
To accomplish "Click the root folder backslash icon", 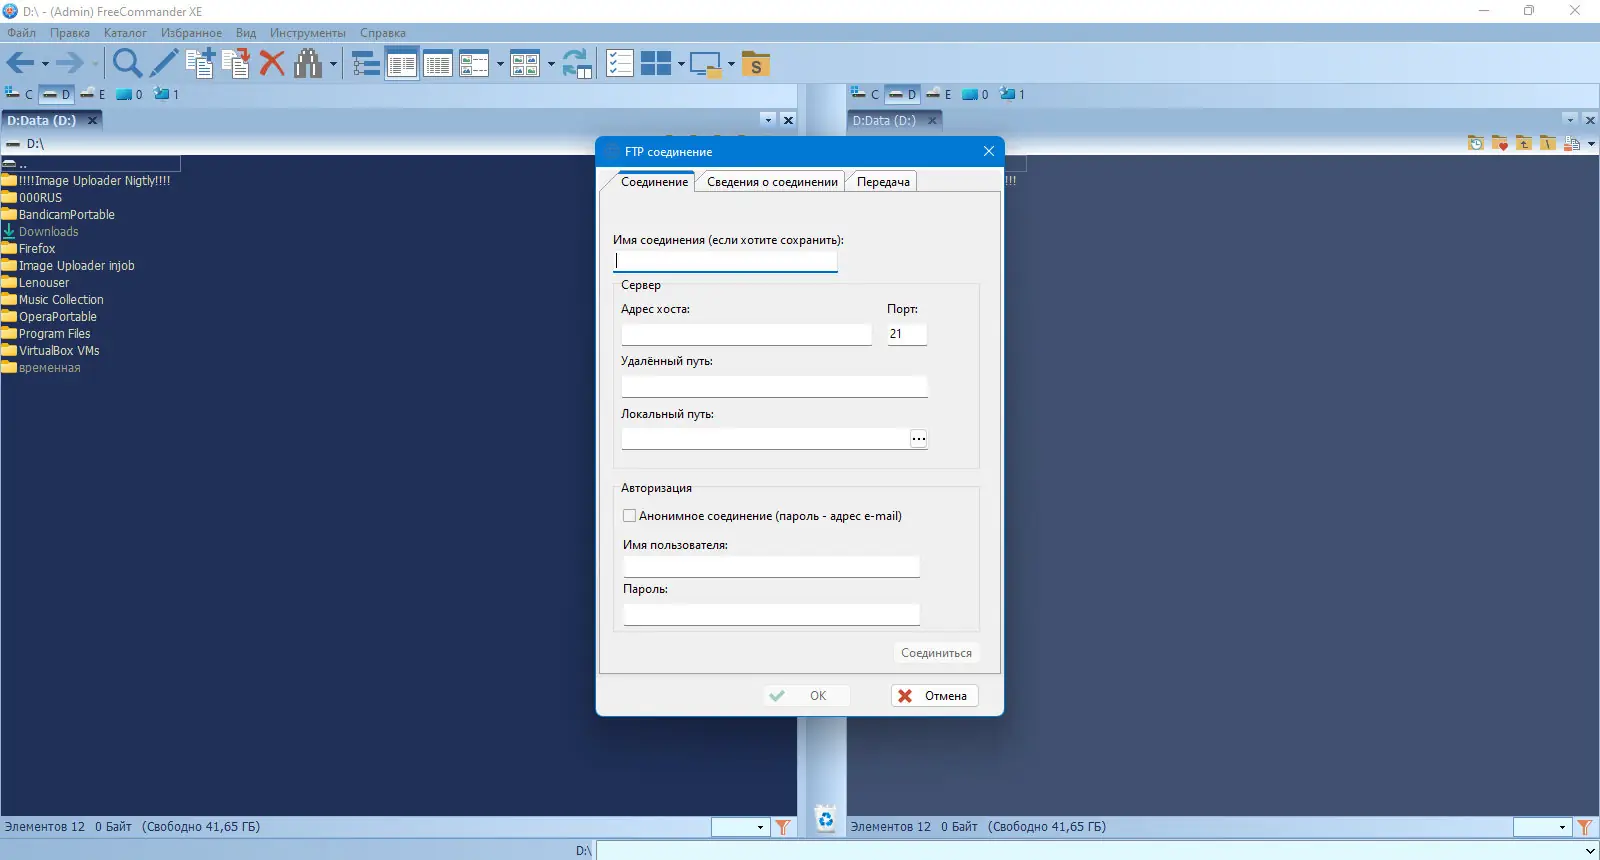I will [1548, 143].
